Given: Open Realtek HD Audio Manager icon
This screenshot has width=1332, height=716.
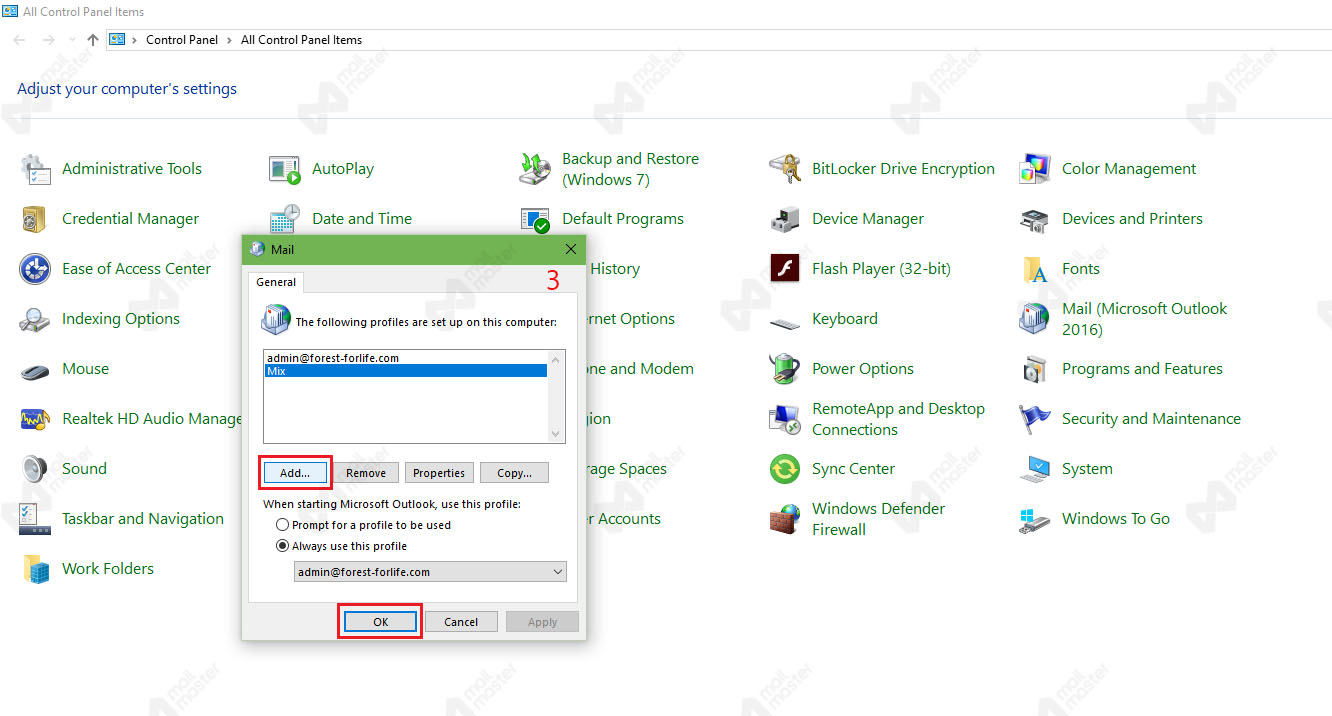Looking at the screenshot, I should click(x=36, y=419).
